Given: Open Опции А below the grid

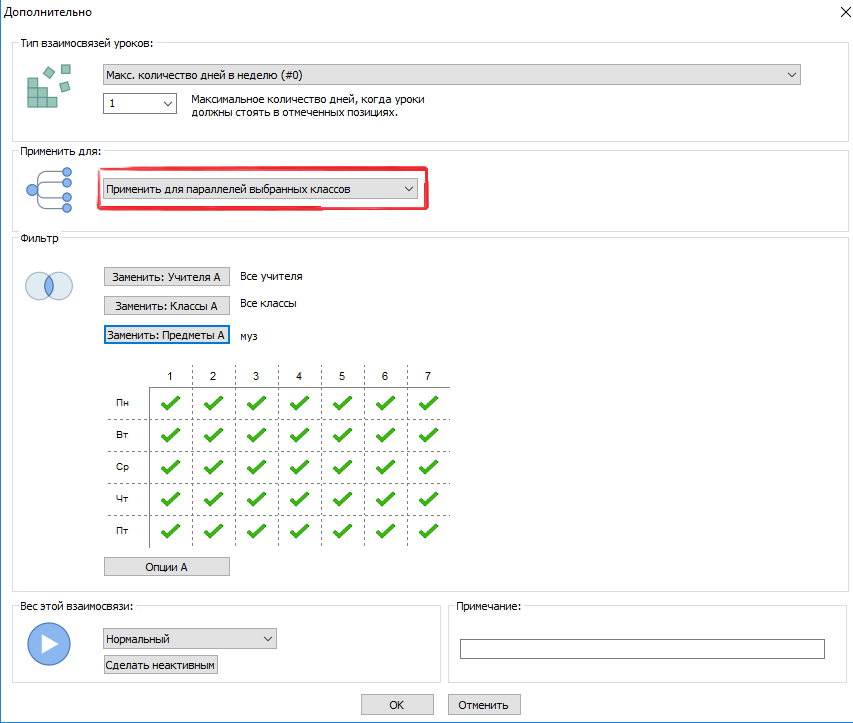Looking at the screenshot, I should tap(167, 567).
